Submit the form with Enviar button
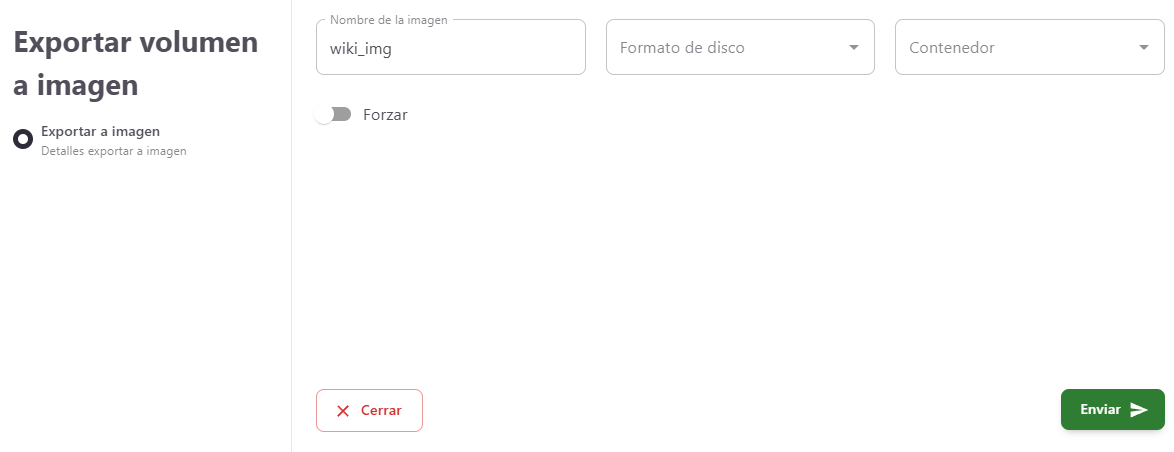This screenshot has height=452, width=1174. (x=1112, y=410)
